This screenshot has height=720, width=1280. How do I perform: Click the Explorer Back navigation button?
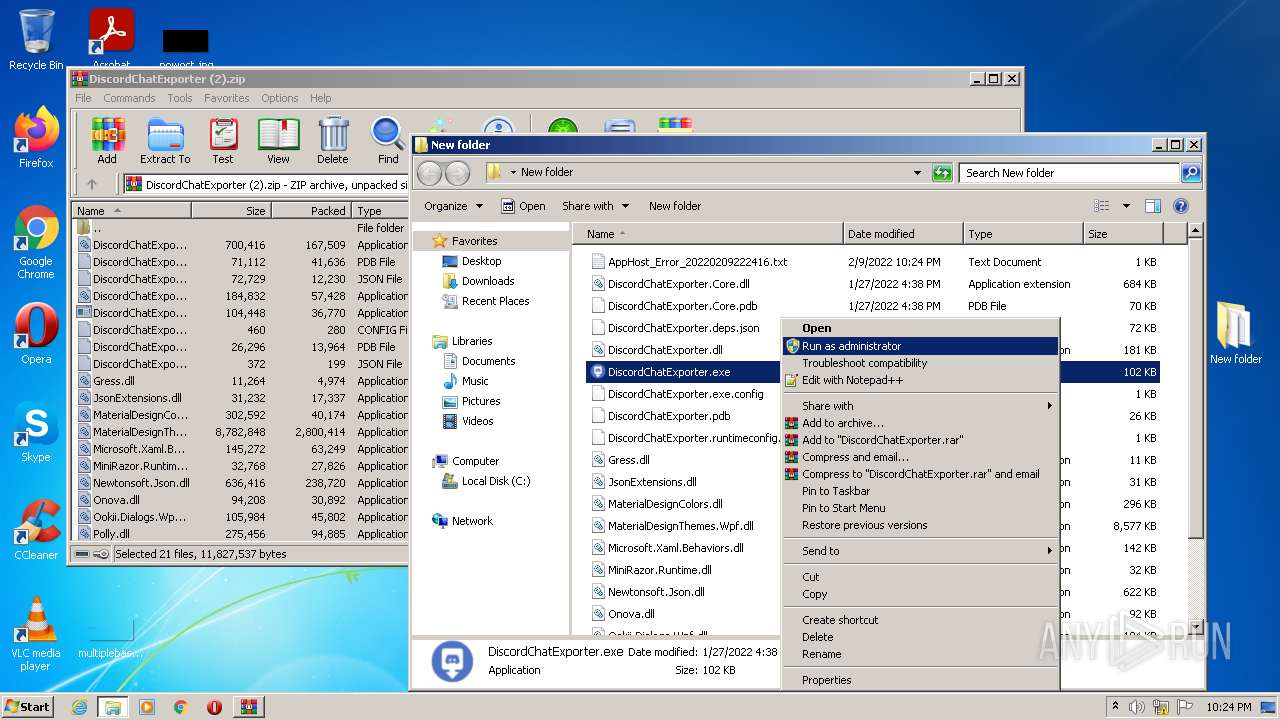pos(430,173)
